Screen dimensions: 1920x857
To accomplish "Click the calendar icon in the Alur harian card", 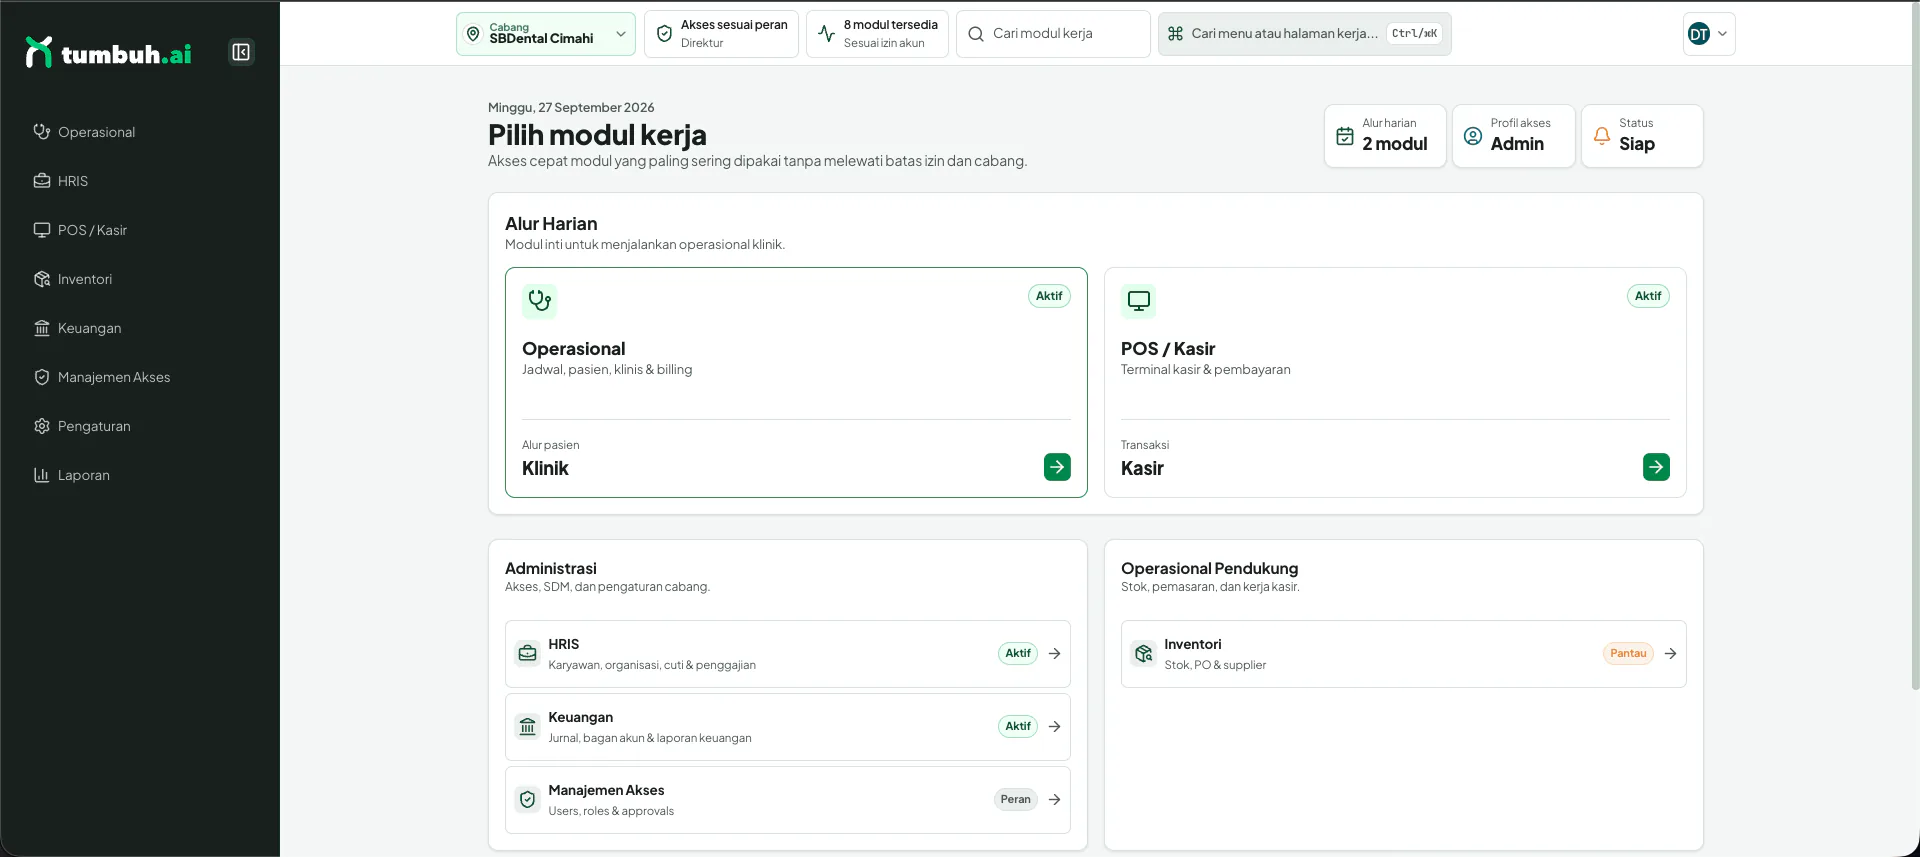I will point(1345,136).
